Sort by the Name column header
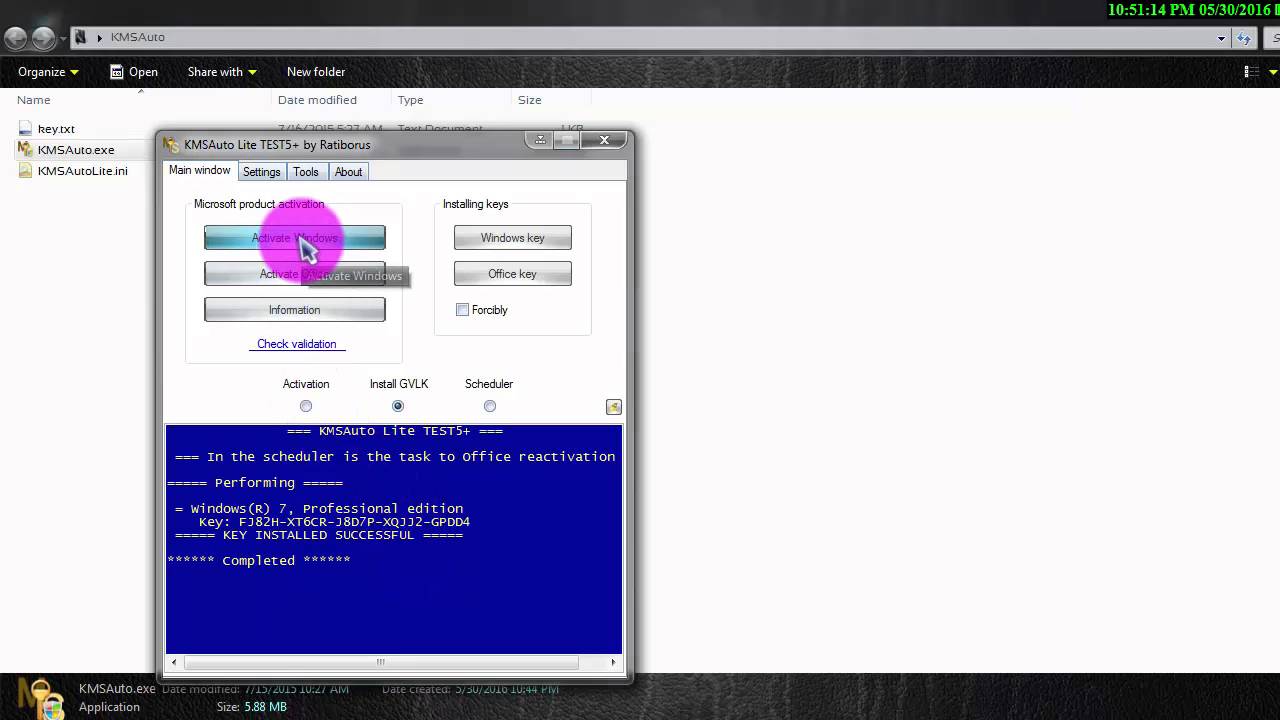This screenshot has width=1280, height=720. pos(34,100)
